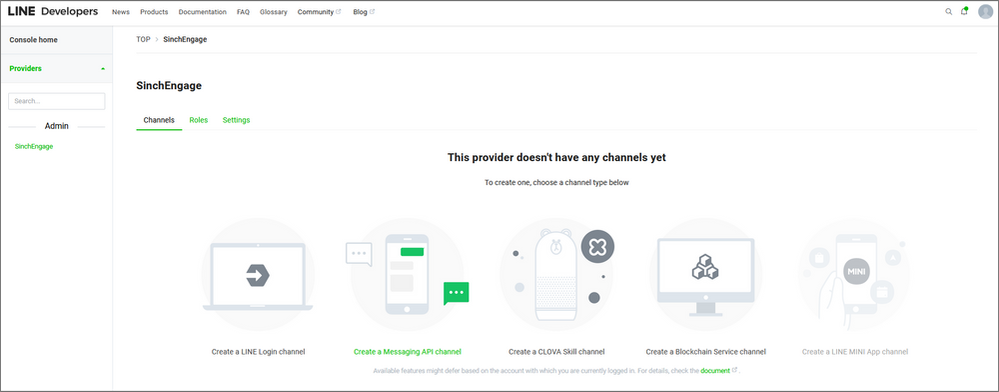
Task: Select the CLOVA Skill speaker illustration
Action: click(557, 275)
